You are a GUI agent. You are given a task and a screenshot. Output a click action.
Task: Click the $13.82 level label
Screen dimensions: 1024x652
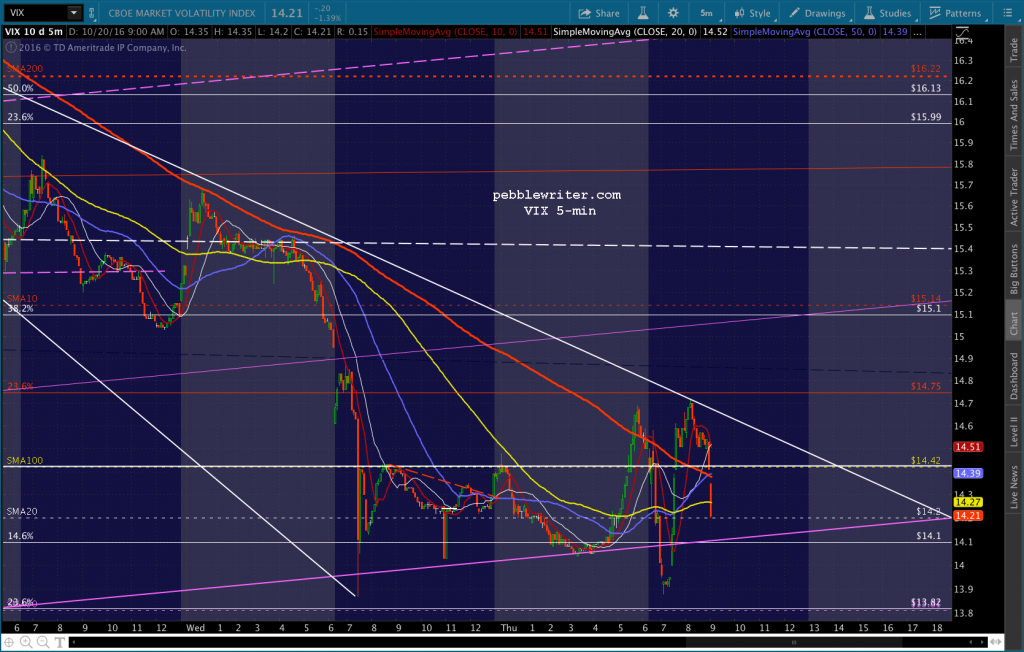tap(926, 602)
